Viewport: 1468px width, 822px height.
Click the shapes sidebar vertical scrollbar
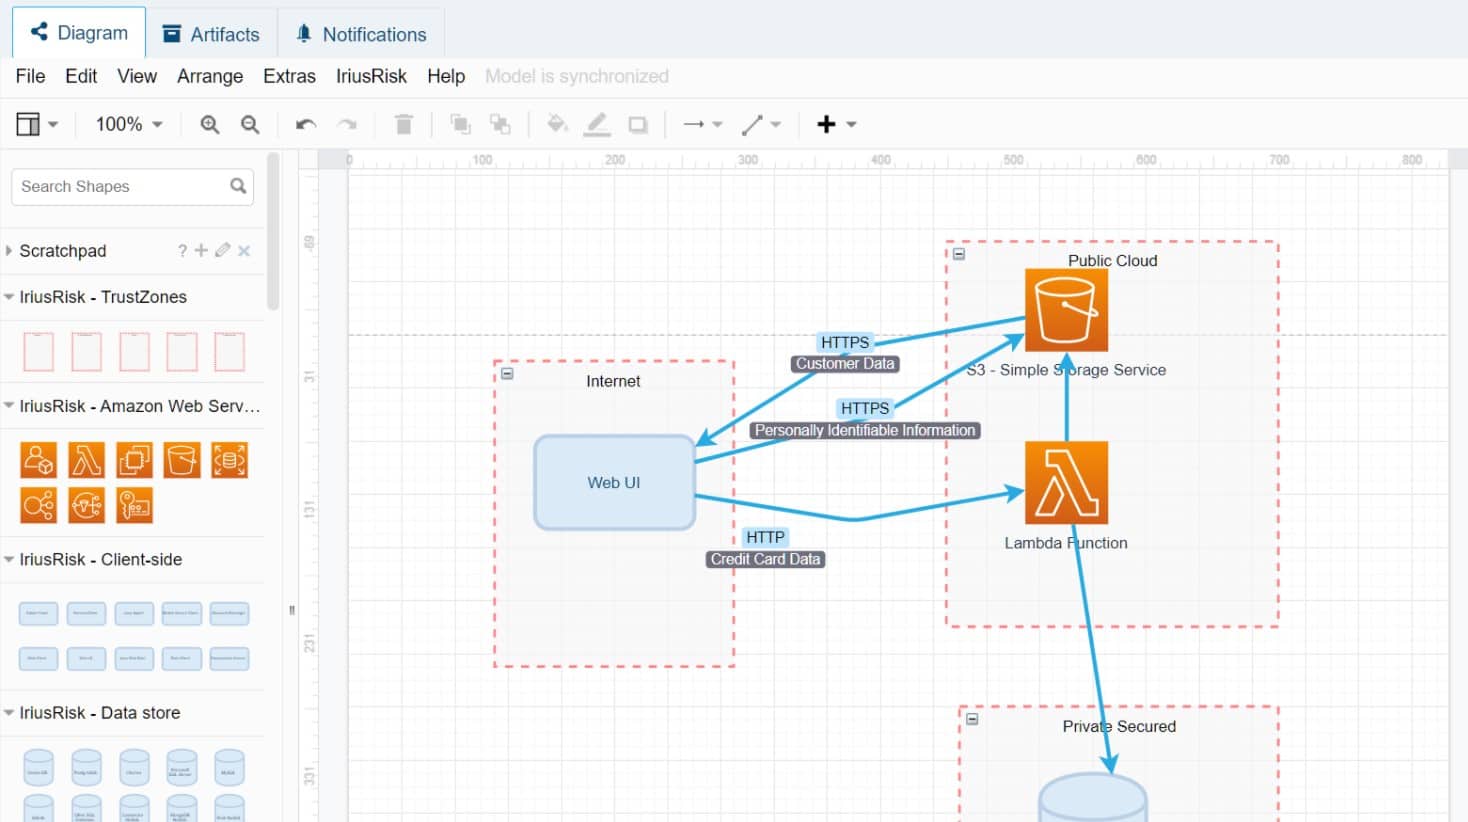click(x=273, y=232)
